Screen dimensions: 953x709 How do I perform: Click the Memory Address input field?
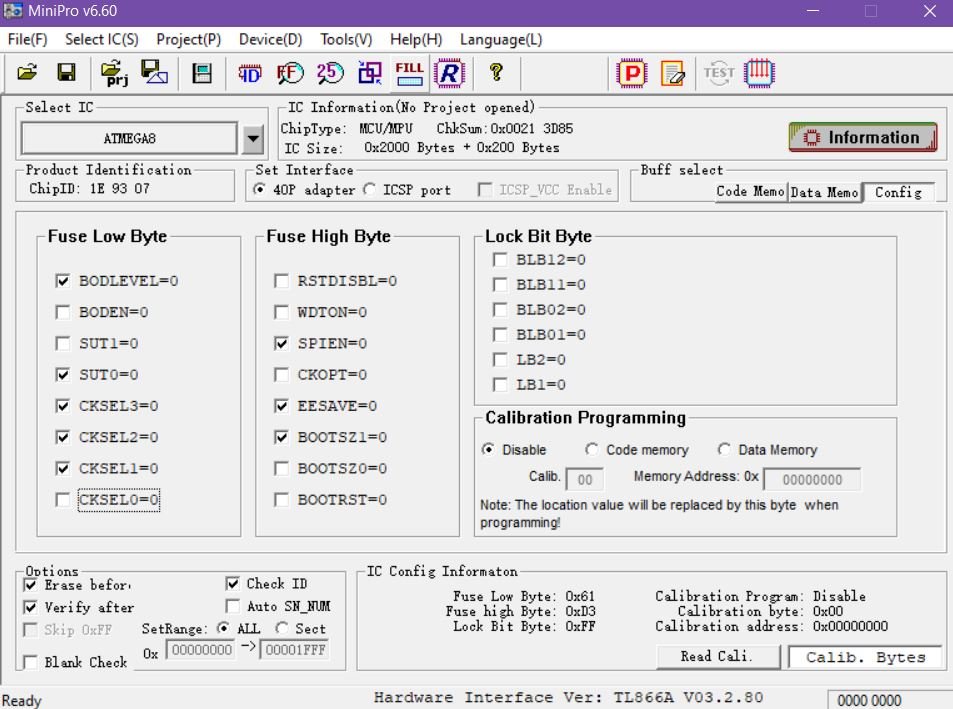[812, 479]
